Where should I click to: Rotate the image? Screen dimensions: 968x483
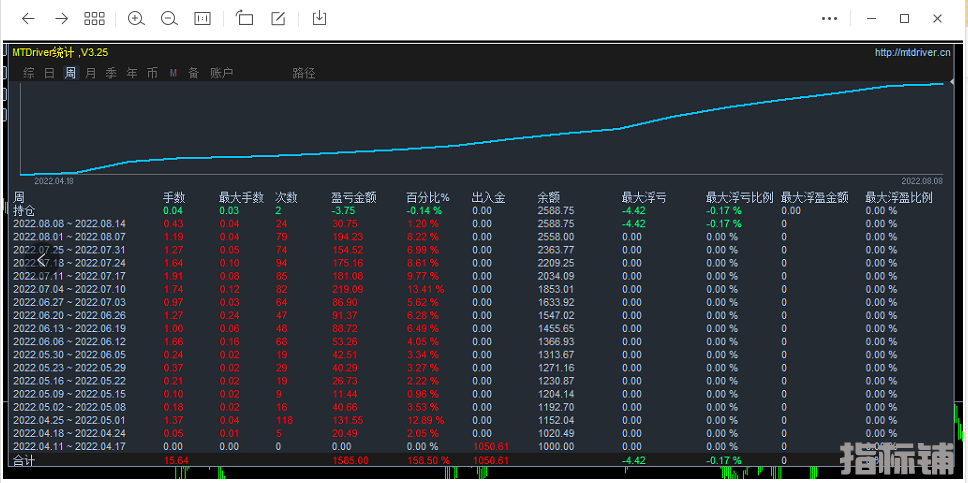tap(245, 18)
